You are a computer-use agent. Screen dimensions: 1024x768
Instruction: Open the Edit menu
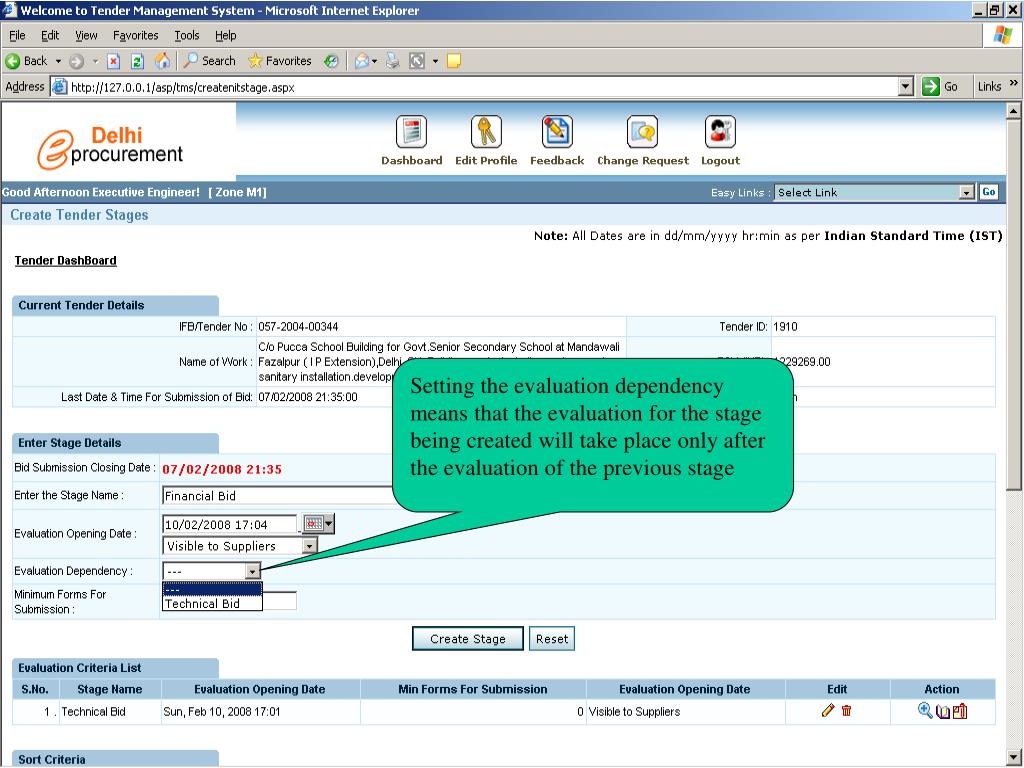tap(50, 35)
